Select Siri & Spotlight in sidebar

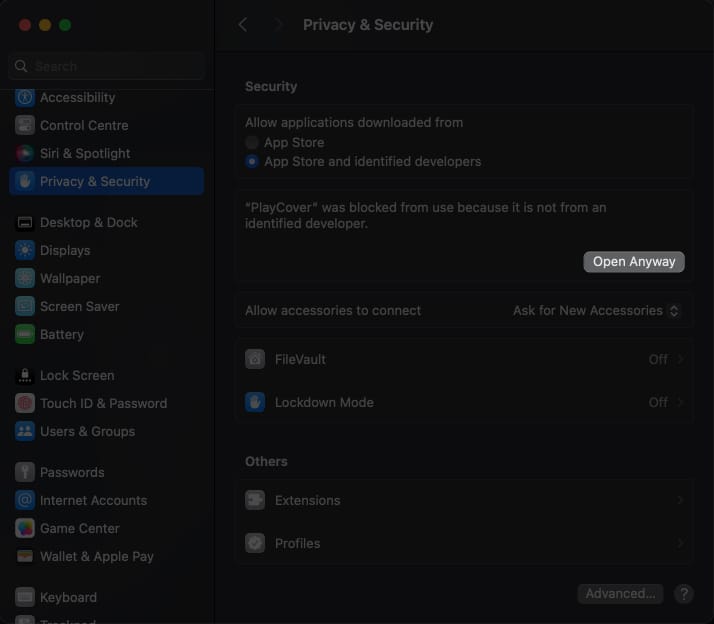click(x=107, y=153)
